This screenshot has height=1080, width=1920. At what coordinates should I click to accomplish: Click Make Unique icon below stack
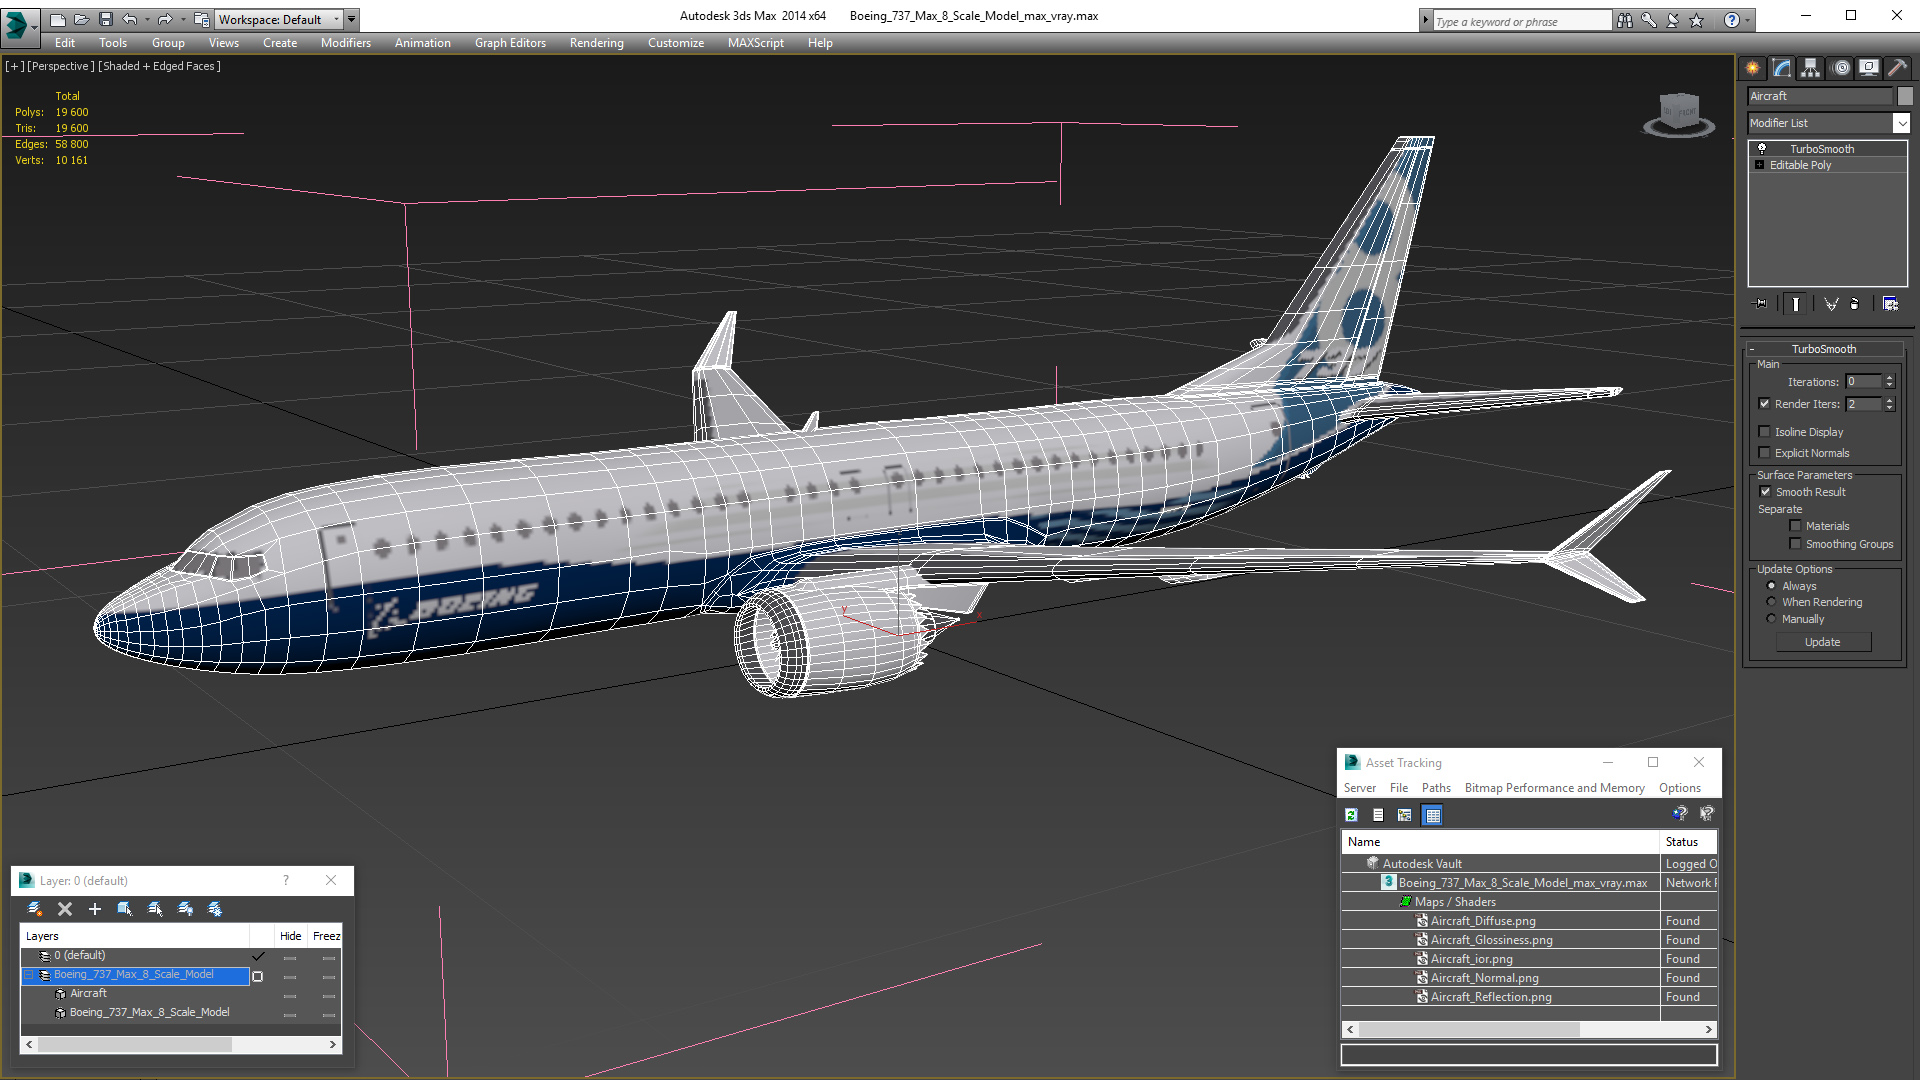tap(1831, 304)
